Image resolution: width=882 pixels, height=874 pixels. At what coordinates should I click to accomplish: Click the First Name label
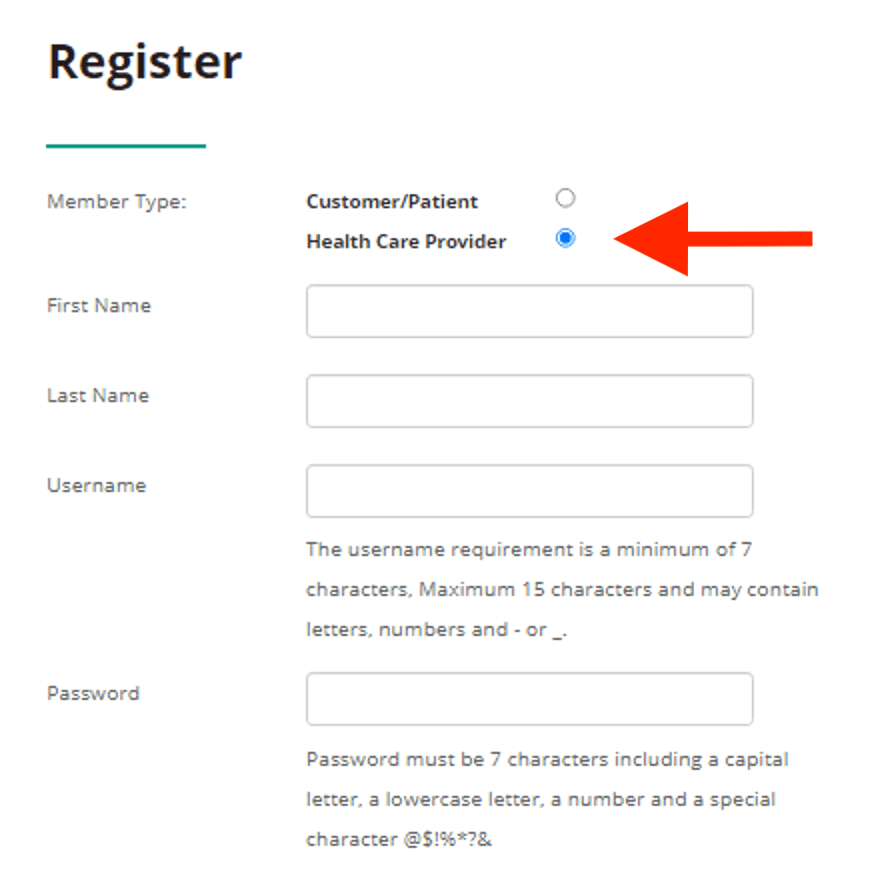point(98,306)
